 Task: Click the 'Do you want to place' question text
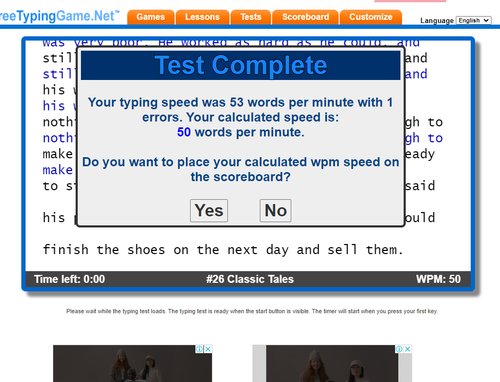(x=240, y=169)
